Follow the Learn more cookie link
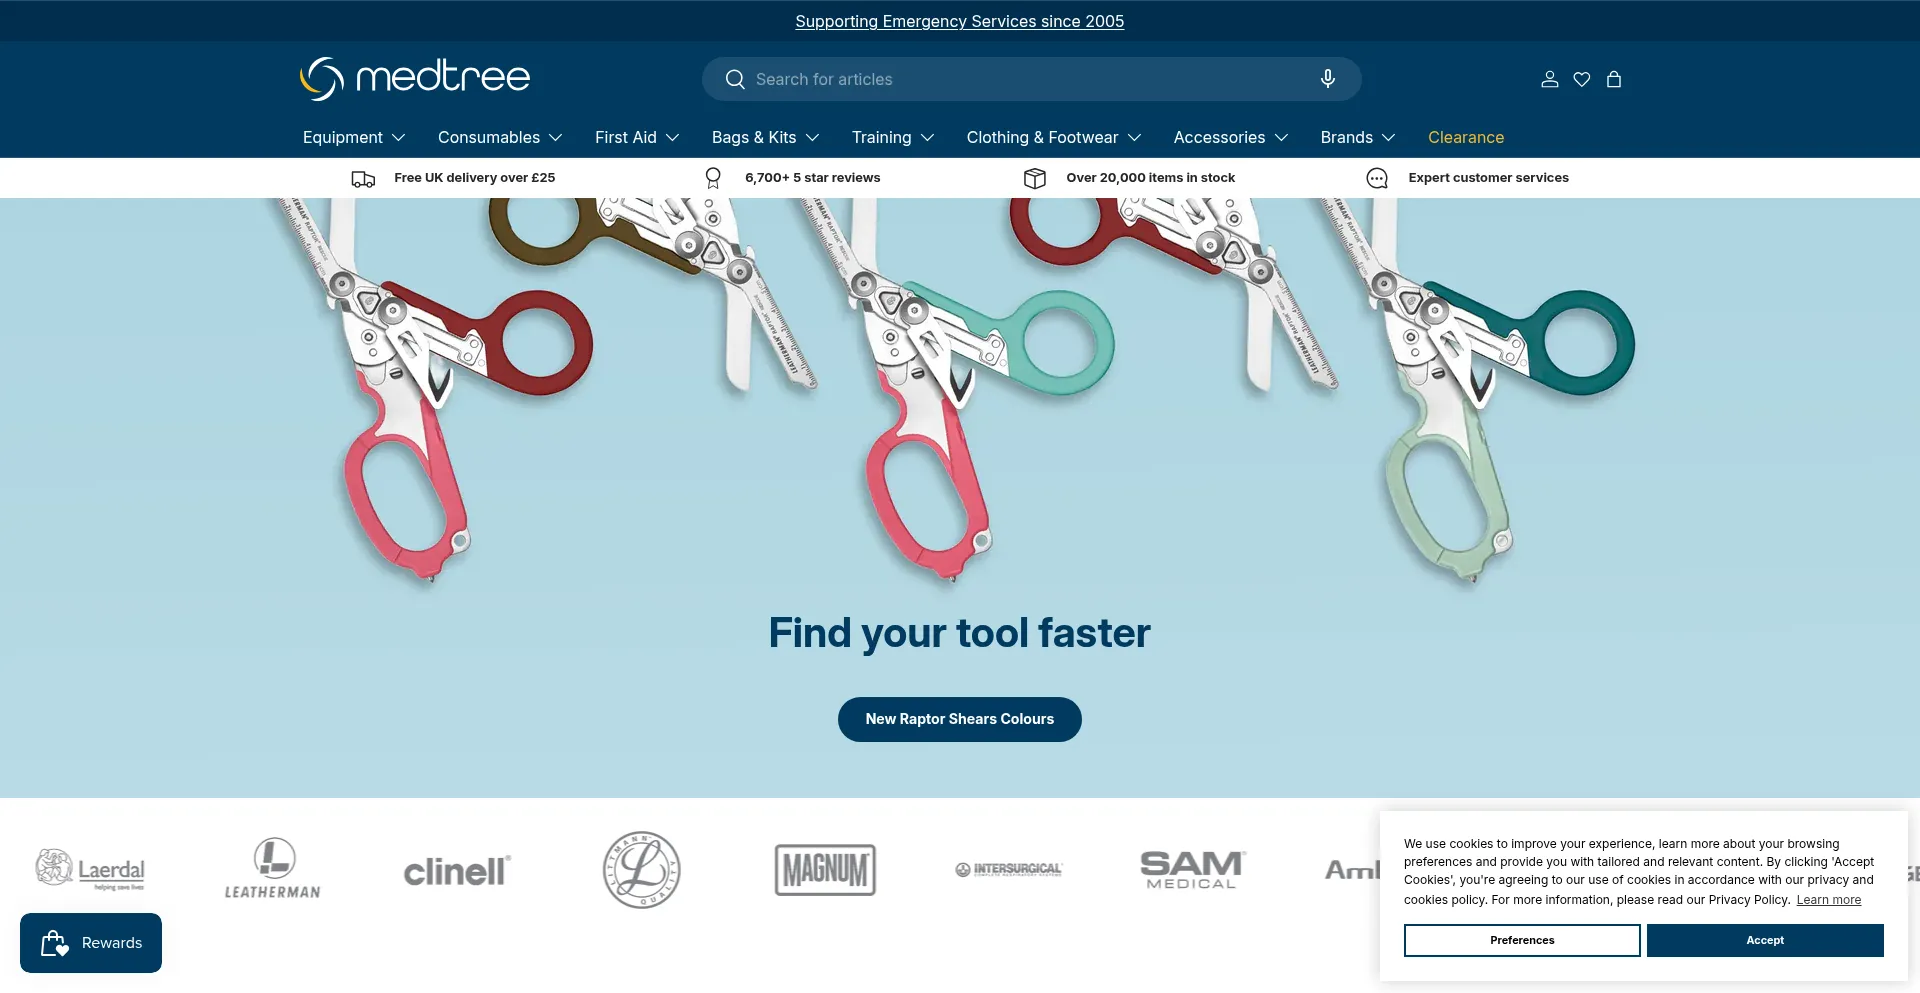 click(x=1828, y=900)
